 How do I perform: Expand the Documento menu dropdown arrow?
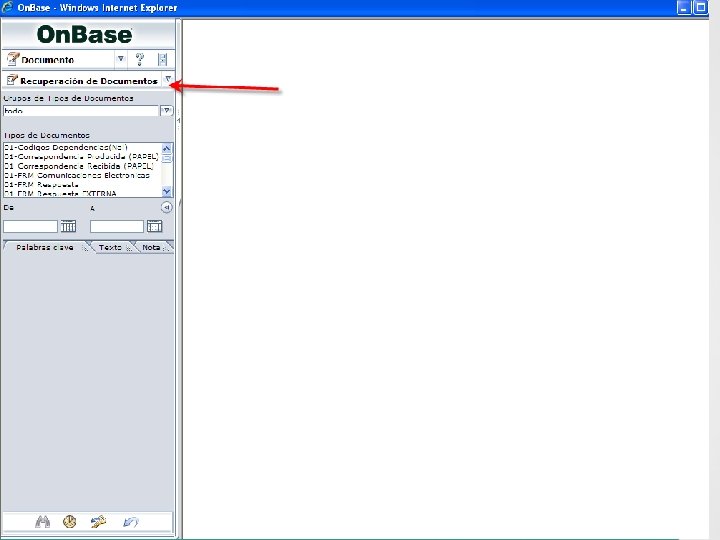(120, 59)
